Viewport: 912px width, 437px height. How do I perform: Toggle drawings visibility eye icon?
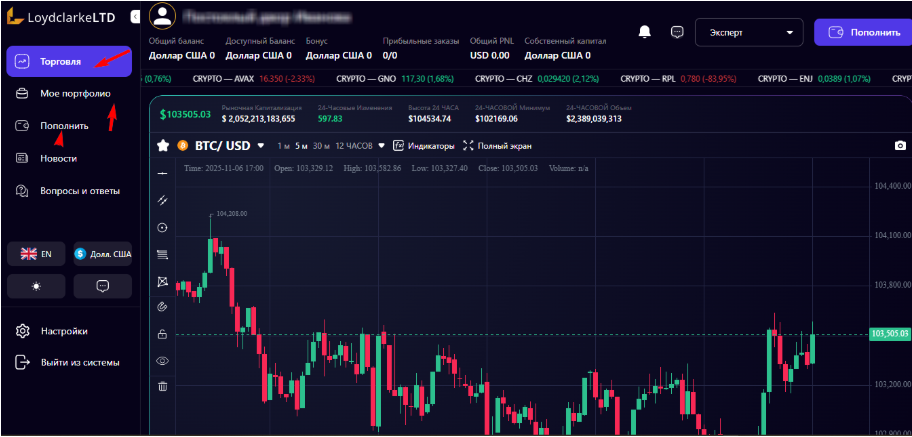tap(163, 361)
